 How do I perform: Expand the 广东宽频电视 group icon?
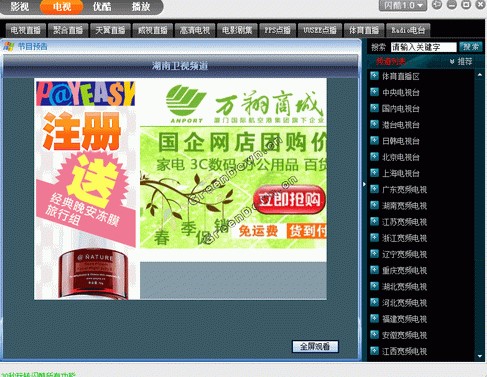pyautogui.click(x=374, y=189)
